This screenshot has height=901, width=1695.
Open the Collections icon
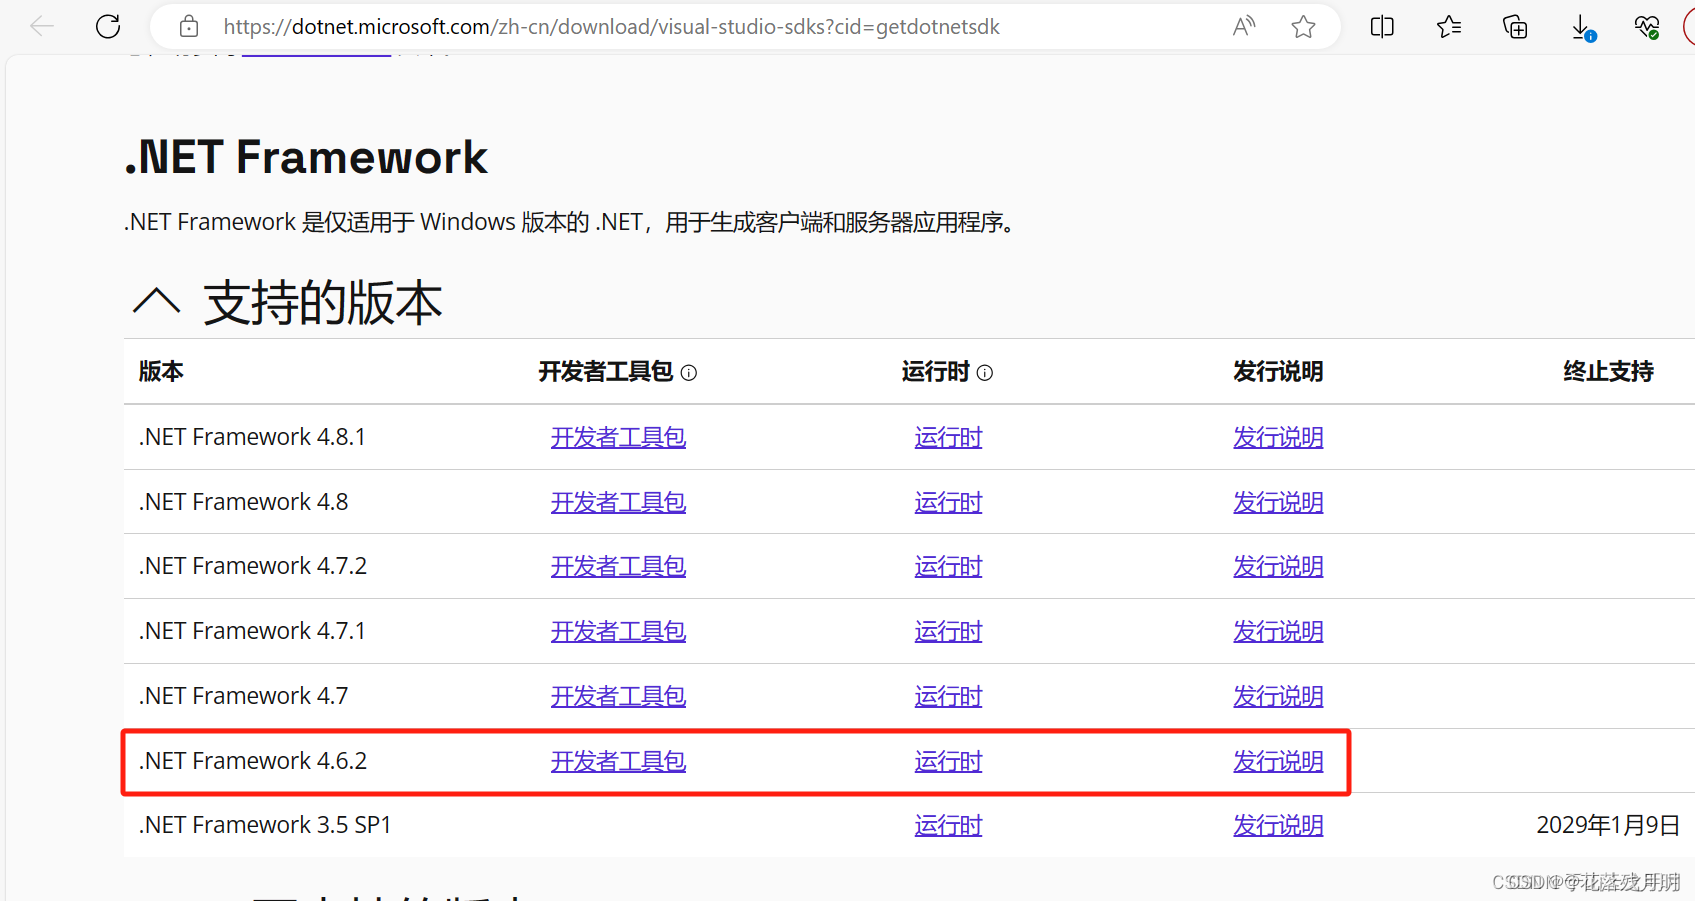[x=1515, y=27]
